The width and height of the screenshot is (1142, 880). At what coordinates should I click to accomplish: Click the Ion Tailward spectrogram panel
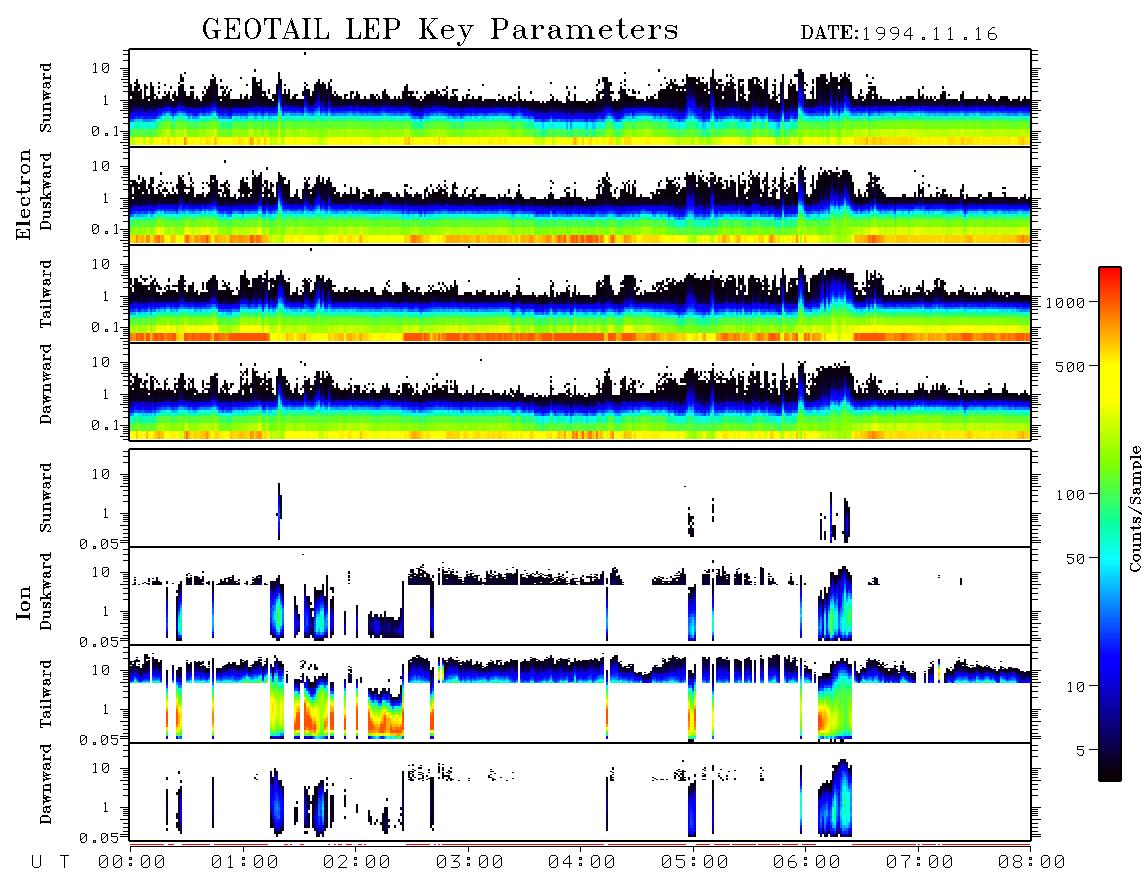click(580, 694)
